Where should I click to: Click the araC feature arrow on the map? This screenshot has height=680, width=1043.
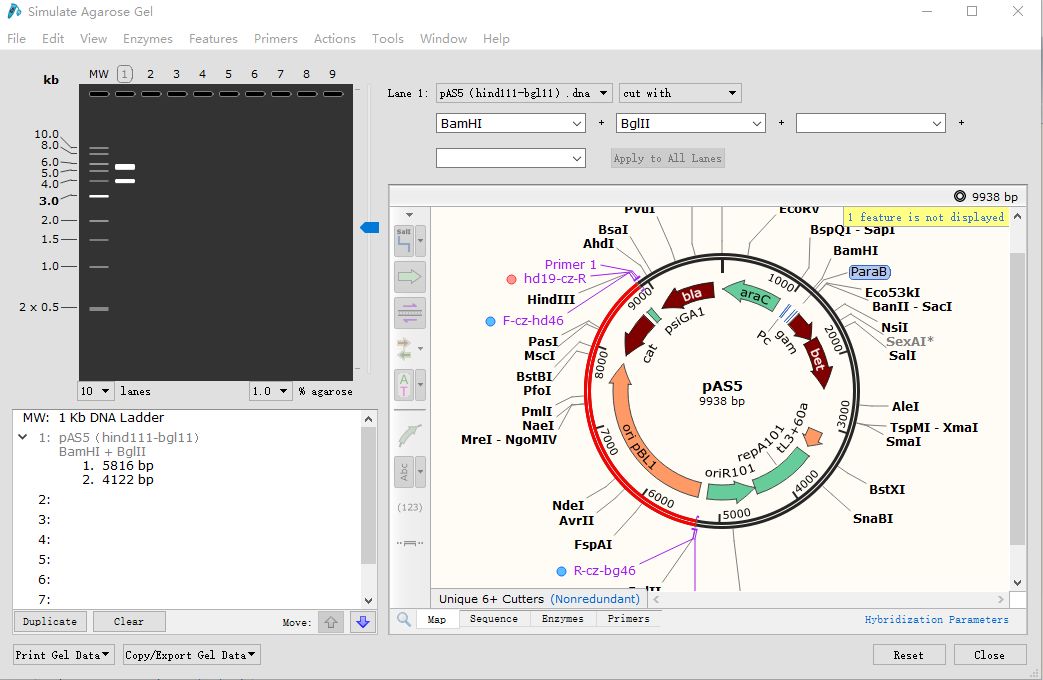pos(750,294)
